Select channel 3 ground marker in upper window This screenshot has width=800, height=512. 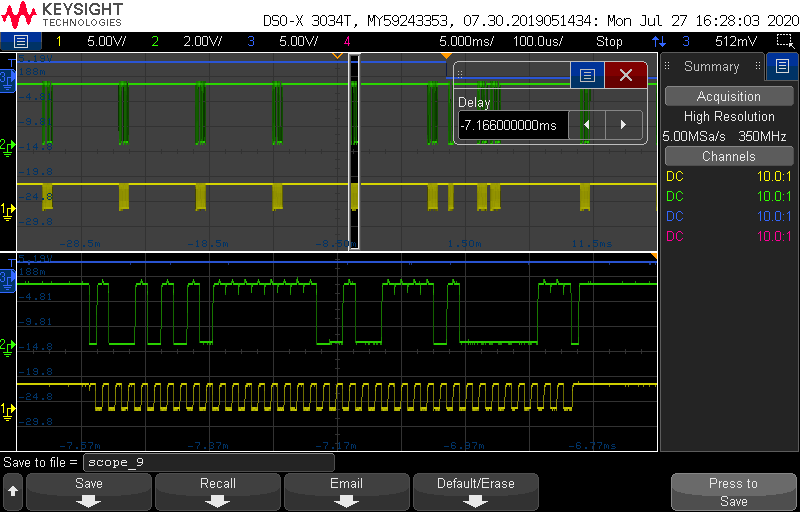(7, 79)
